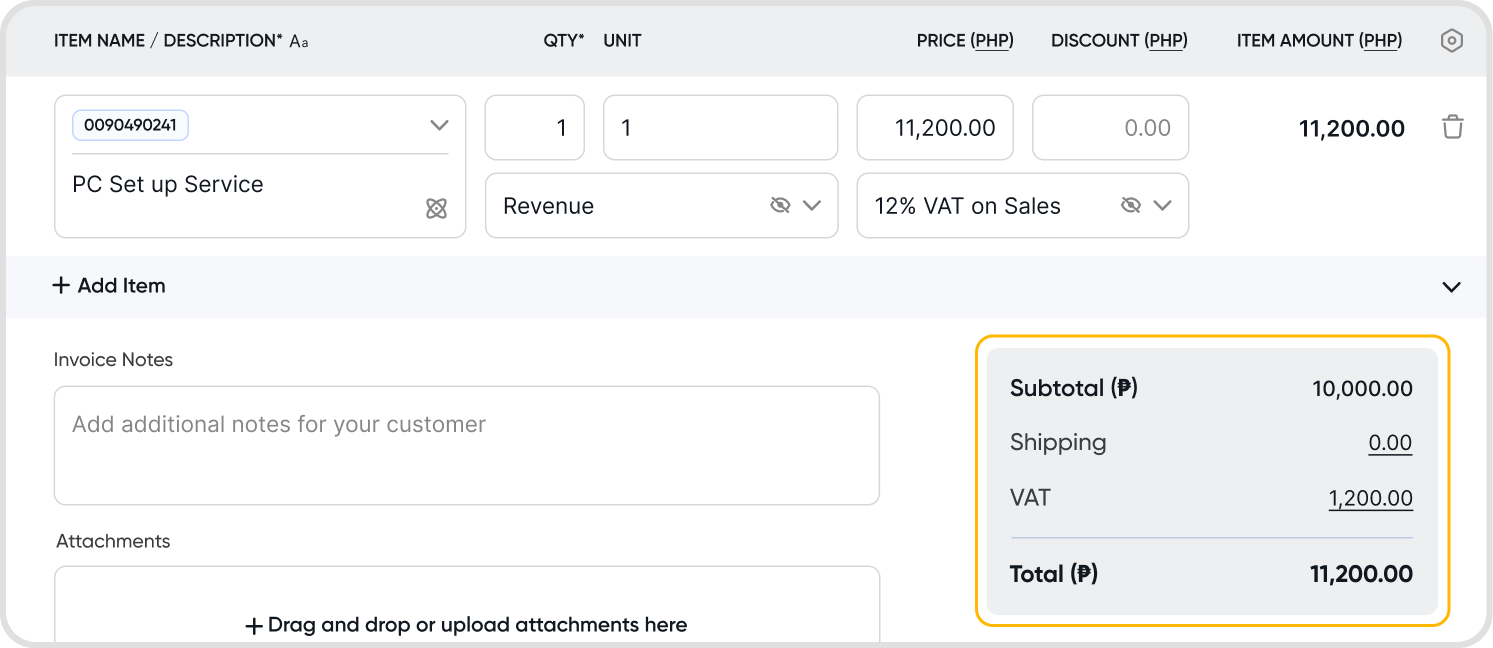This screenshot has height=648, width=1493.
Task: Click the atom icon in description box
Action: (x=436, y=208)
